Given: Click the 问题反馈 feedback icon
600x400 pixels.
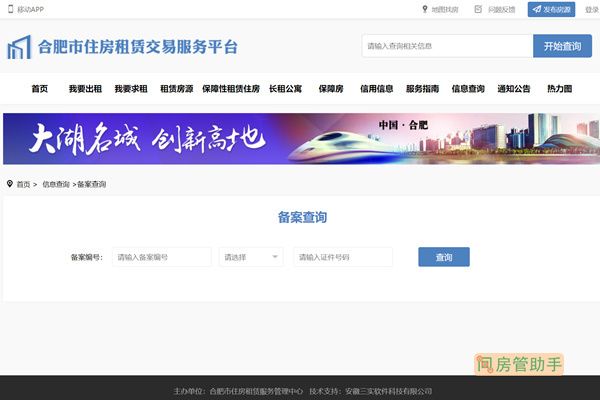Looking at the screenshot, I should pos(478,9).
